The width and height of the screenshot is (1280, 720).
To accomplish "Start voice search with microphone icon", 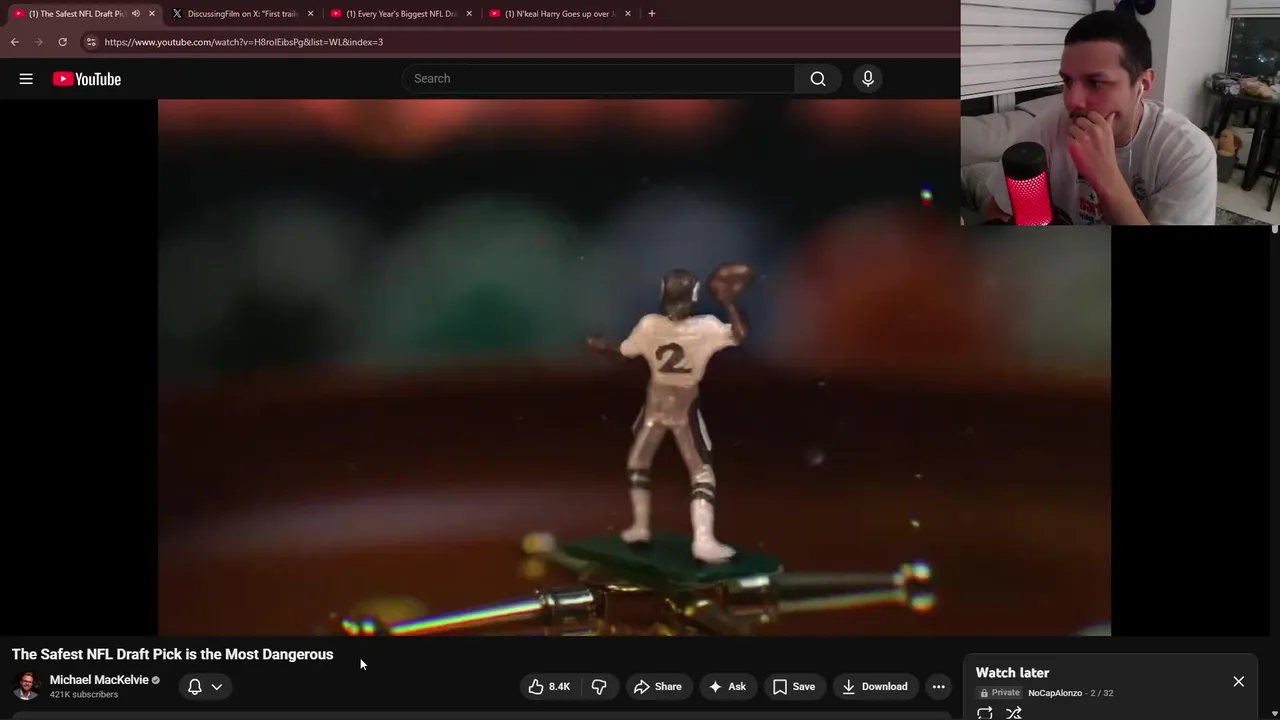I will click(x=868, y=79).
